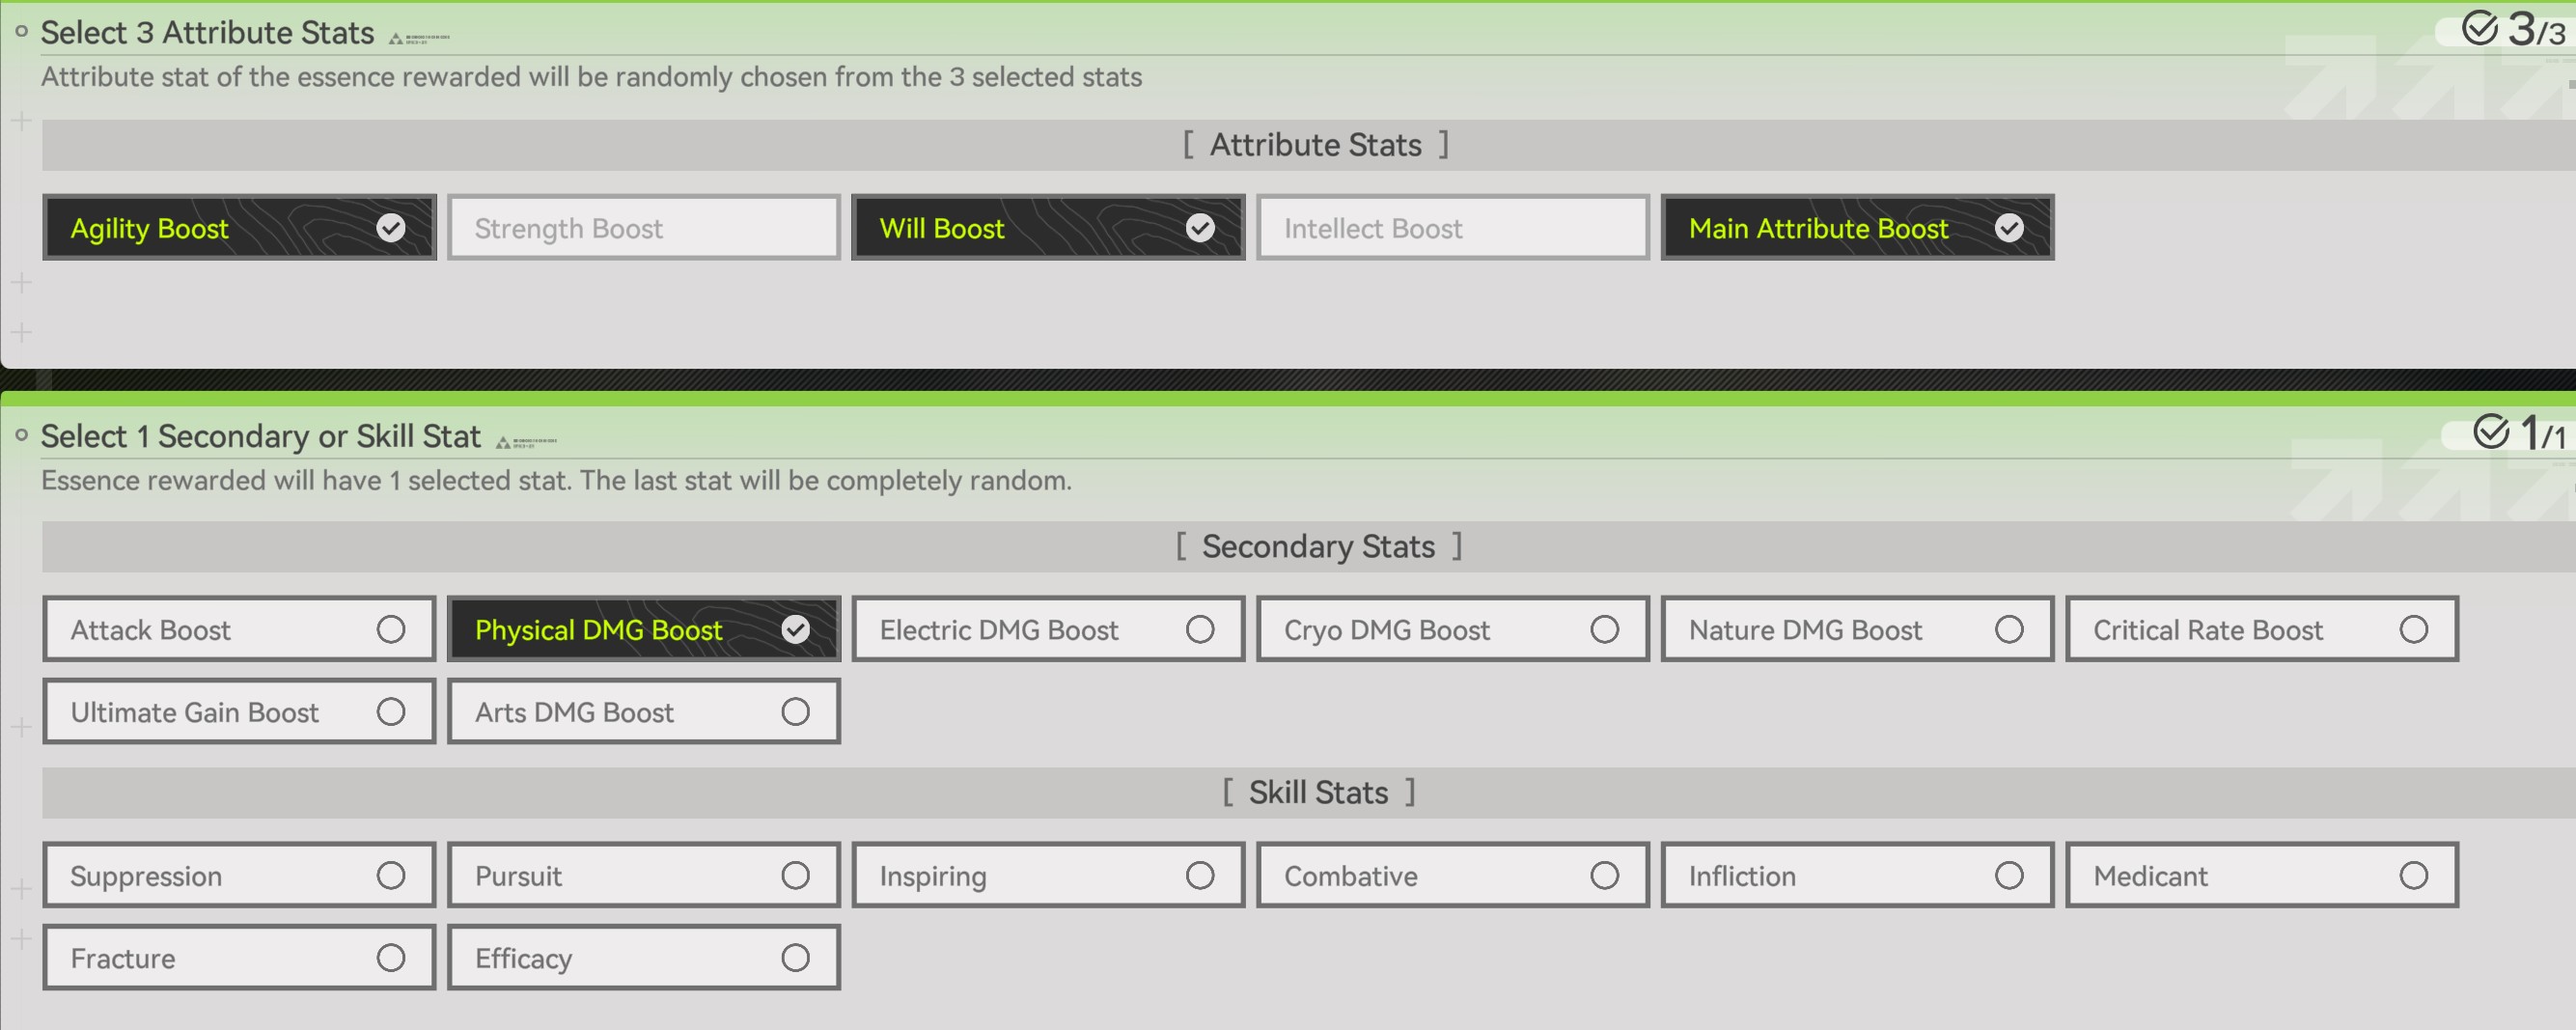Image resolution: width=2576 pixels, height=1030 pixels.
Task: Select Ultimate Gain Boost secondary stat
Action: (239, 711)
